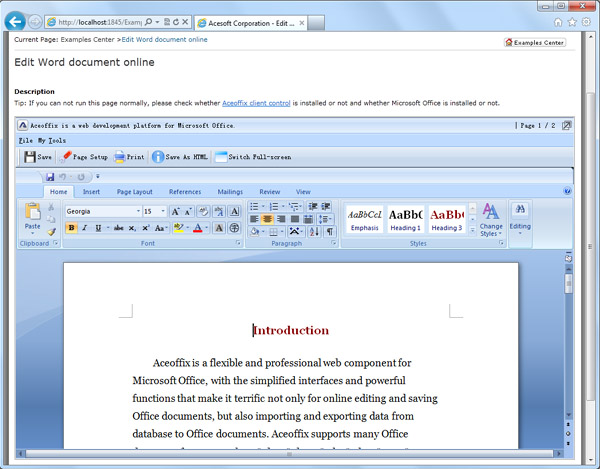Open the Georgia font name dropdown

point(139,211)
